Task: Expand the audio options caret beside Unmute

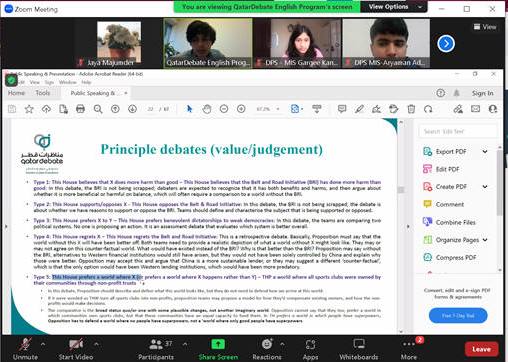Action: pos(43,343)
